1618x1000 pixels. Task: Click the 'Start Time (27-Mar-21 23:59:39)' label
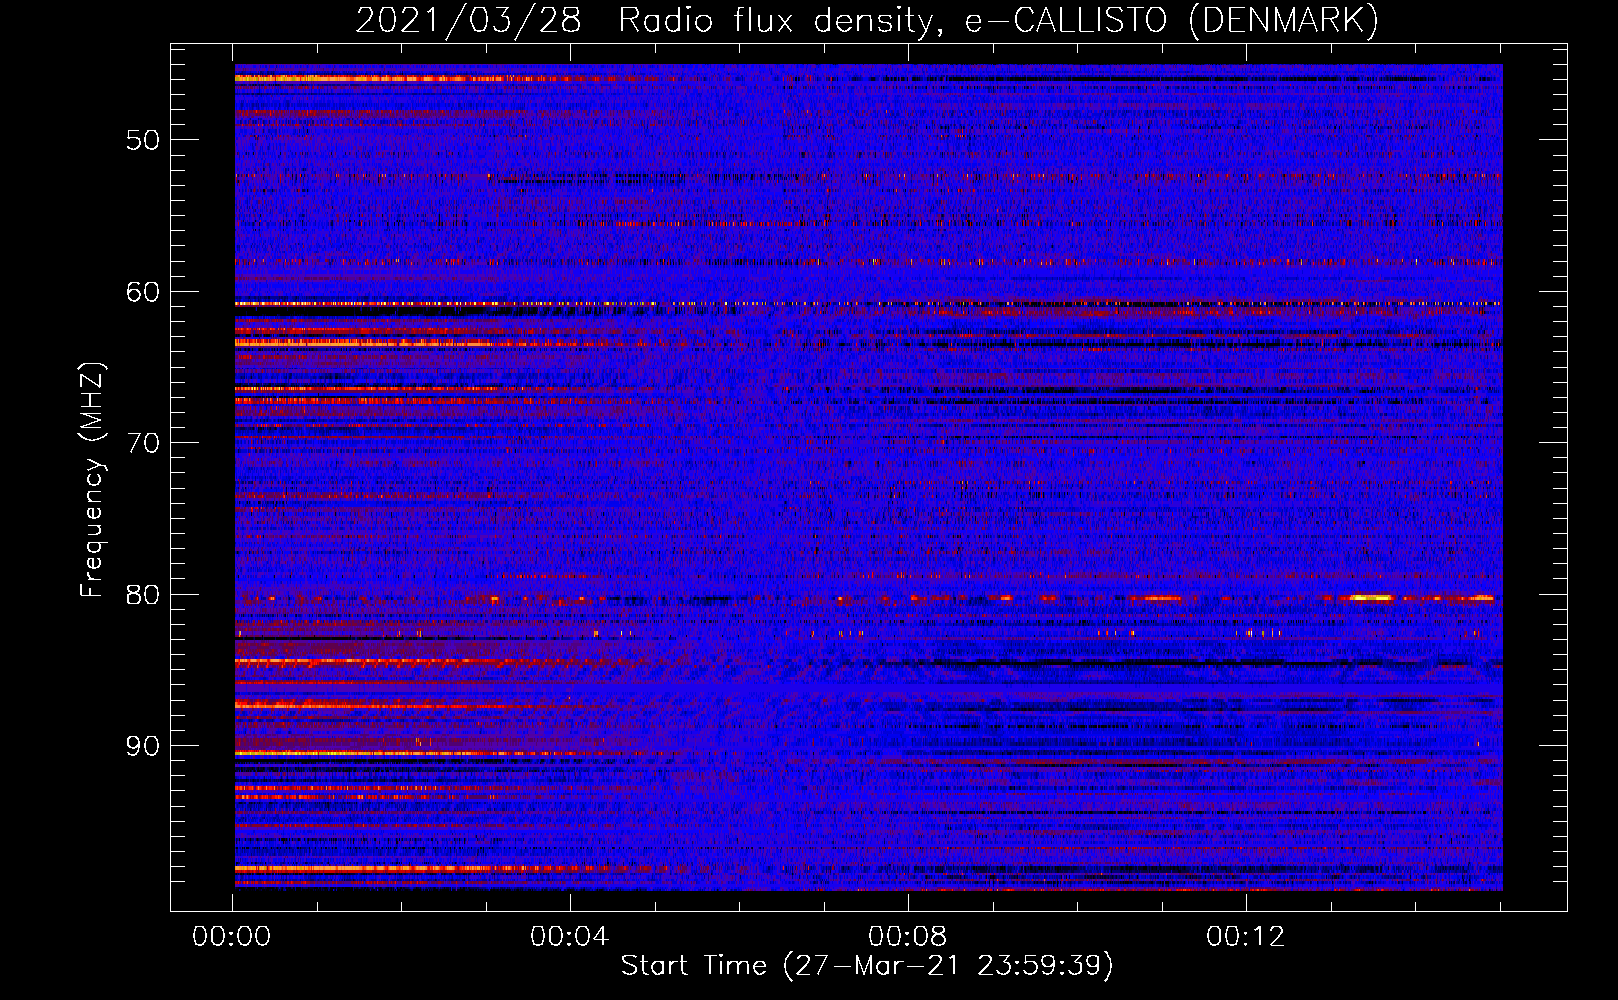pos(867,966)
